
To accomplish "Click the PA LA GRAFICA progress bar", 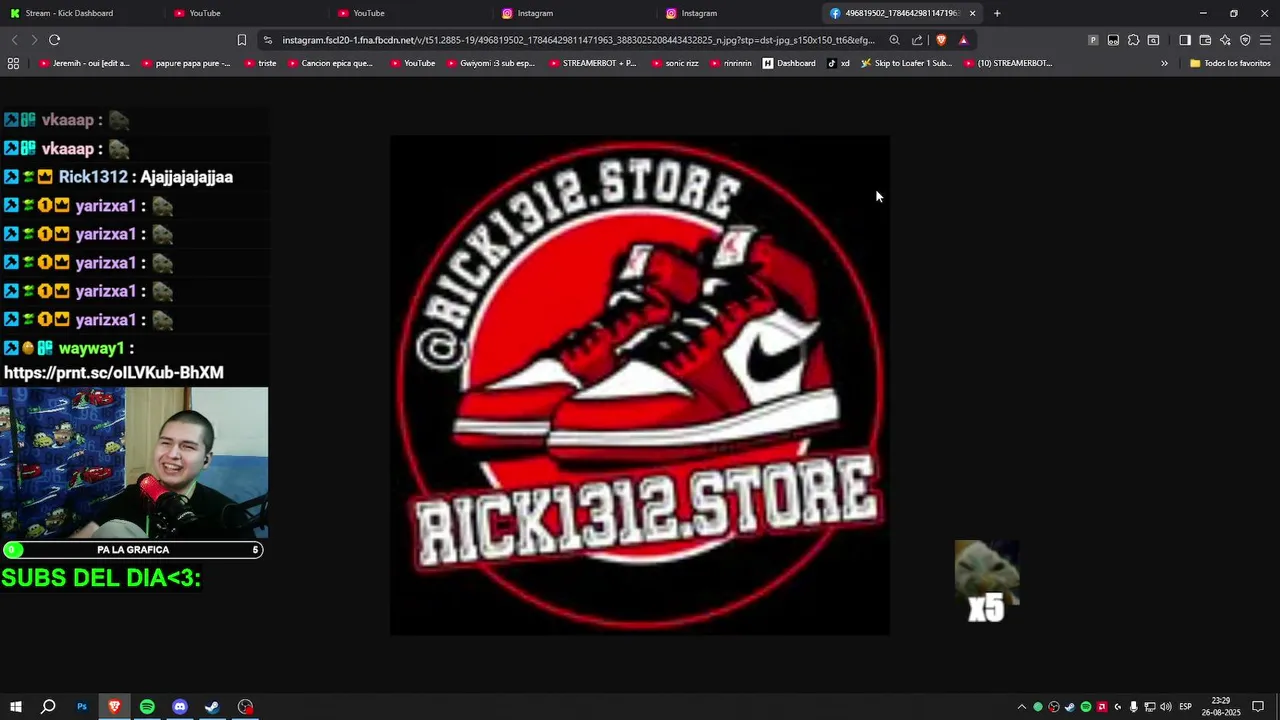I will [132, 550].
